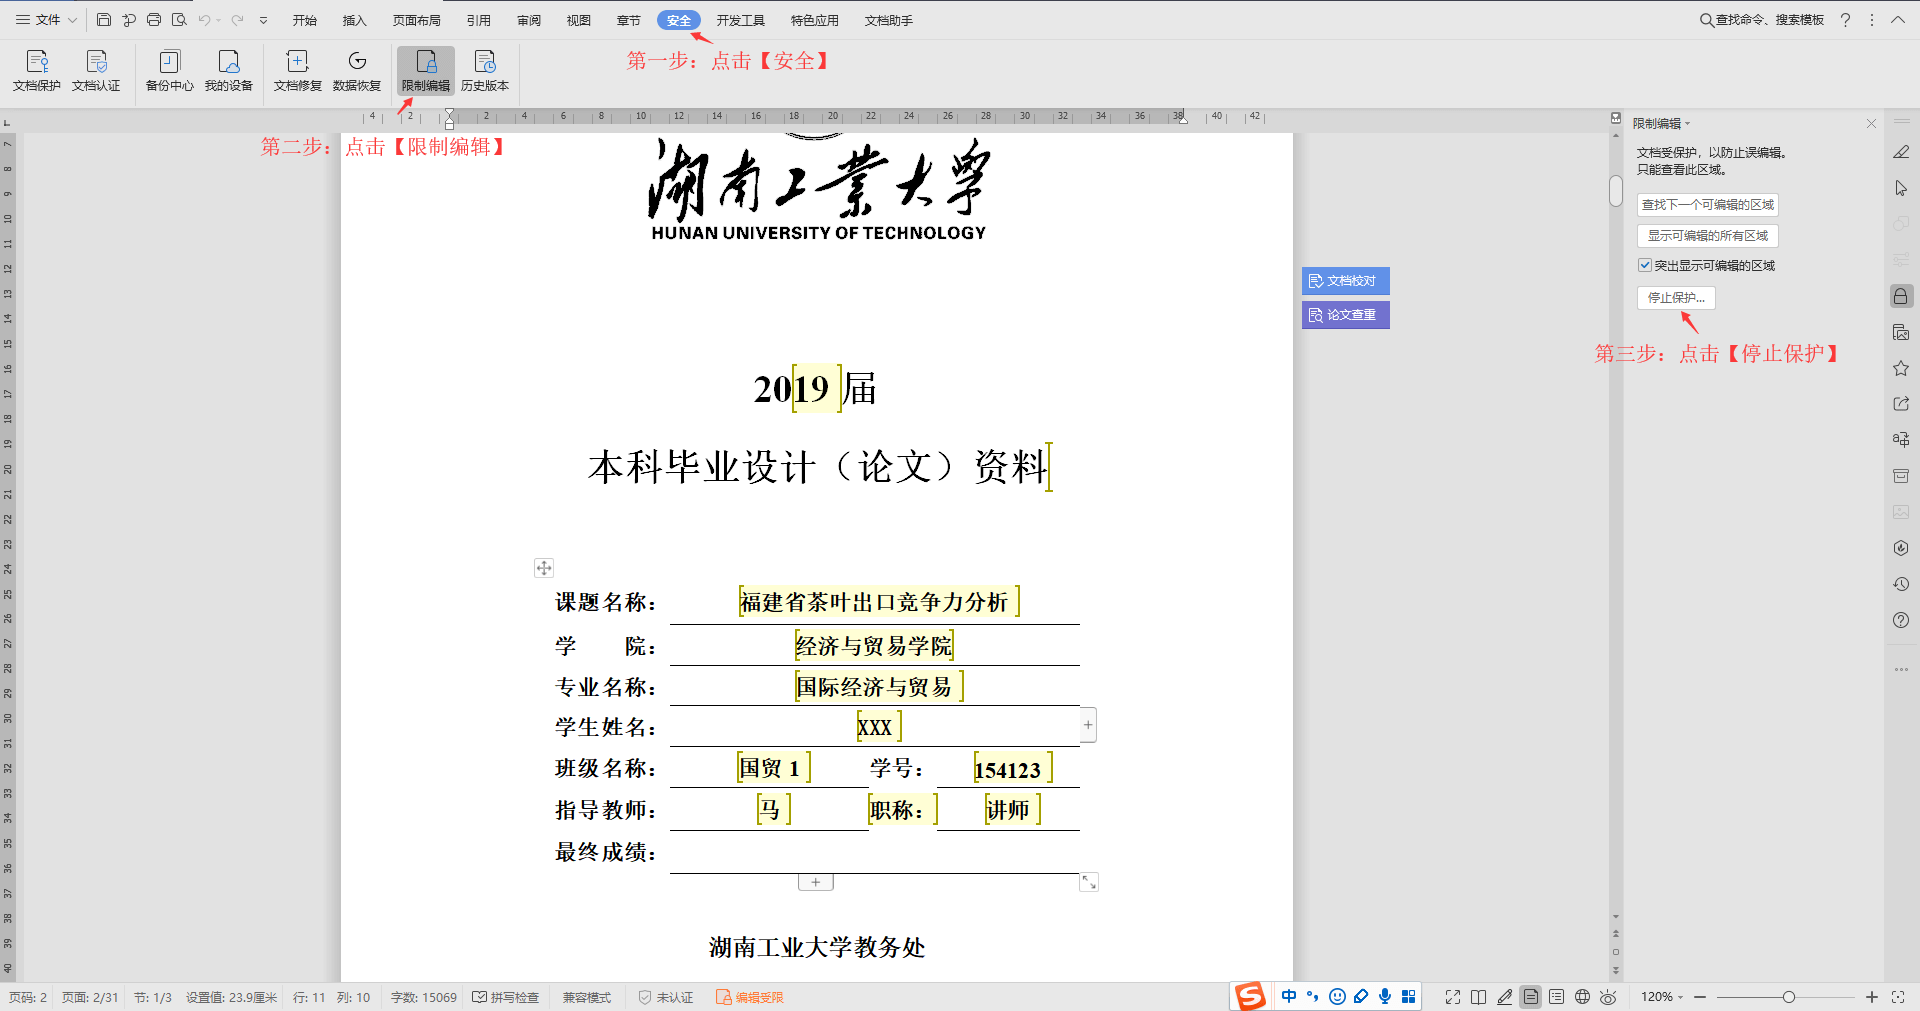The height and width of the screenshot is (1011, 1920).
Task: Open the 120% zoom level dropdown
Action: [1680, 997]
